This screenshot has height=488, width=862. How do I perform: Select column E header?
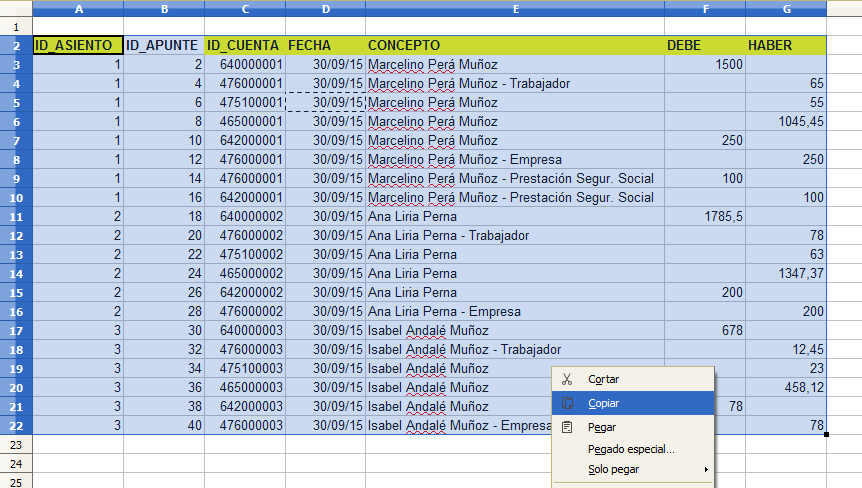point(515,9)
